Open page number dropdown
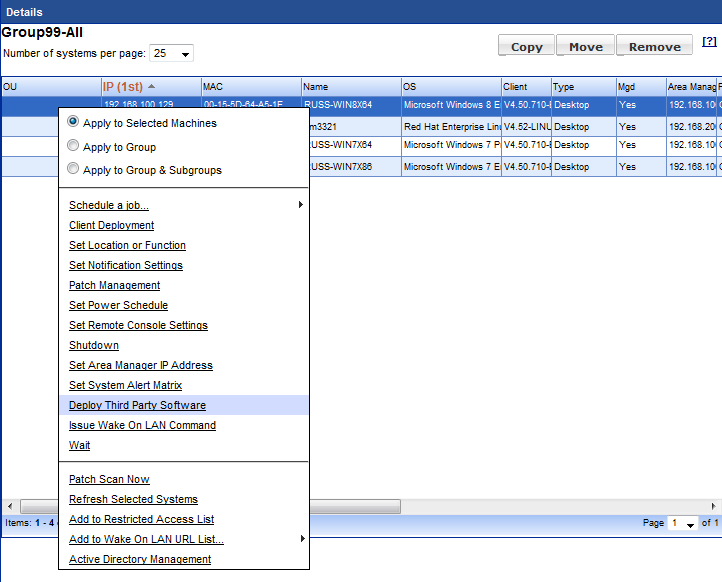This screenshot has height=582, width=722. 682,523
